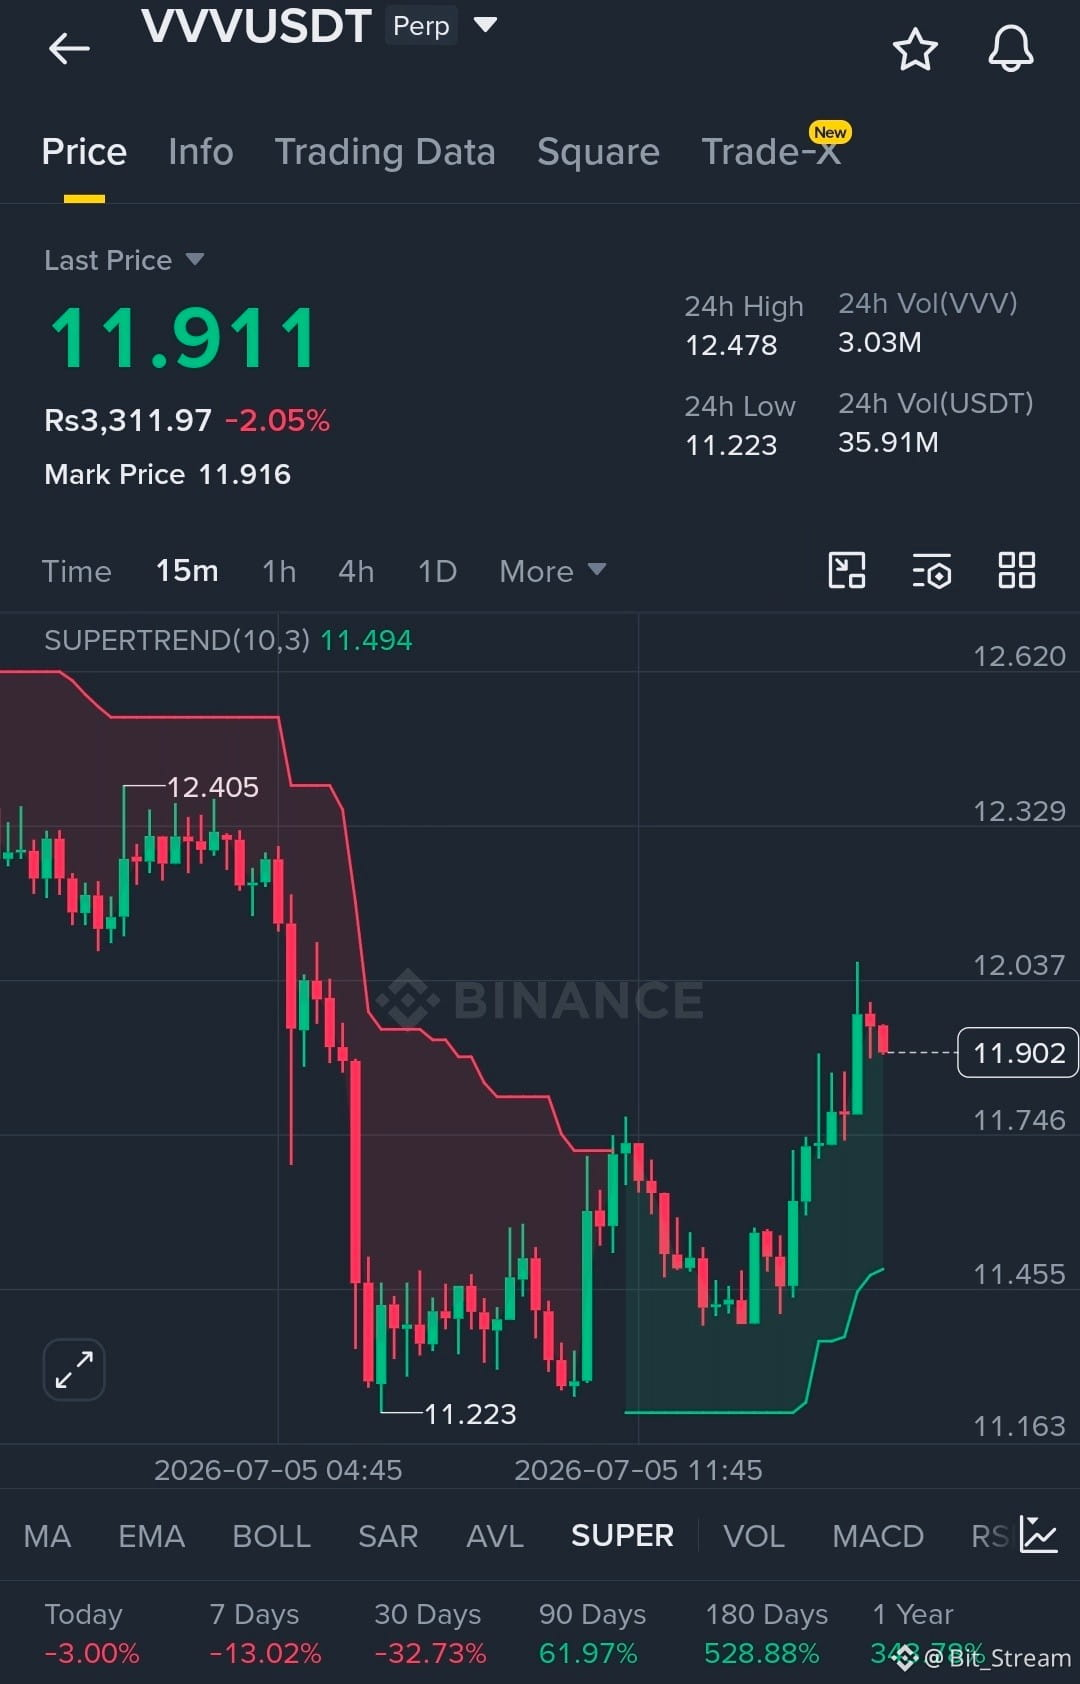Click the 24h Vol(USDT) value 35.91M
The height and width of the screenshot is (1684, 1080).
pos(888,442)
